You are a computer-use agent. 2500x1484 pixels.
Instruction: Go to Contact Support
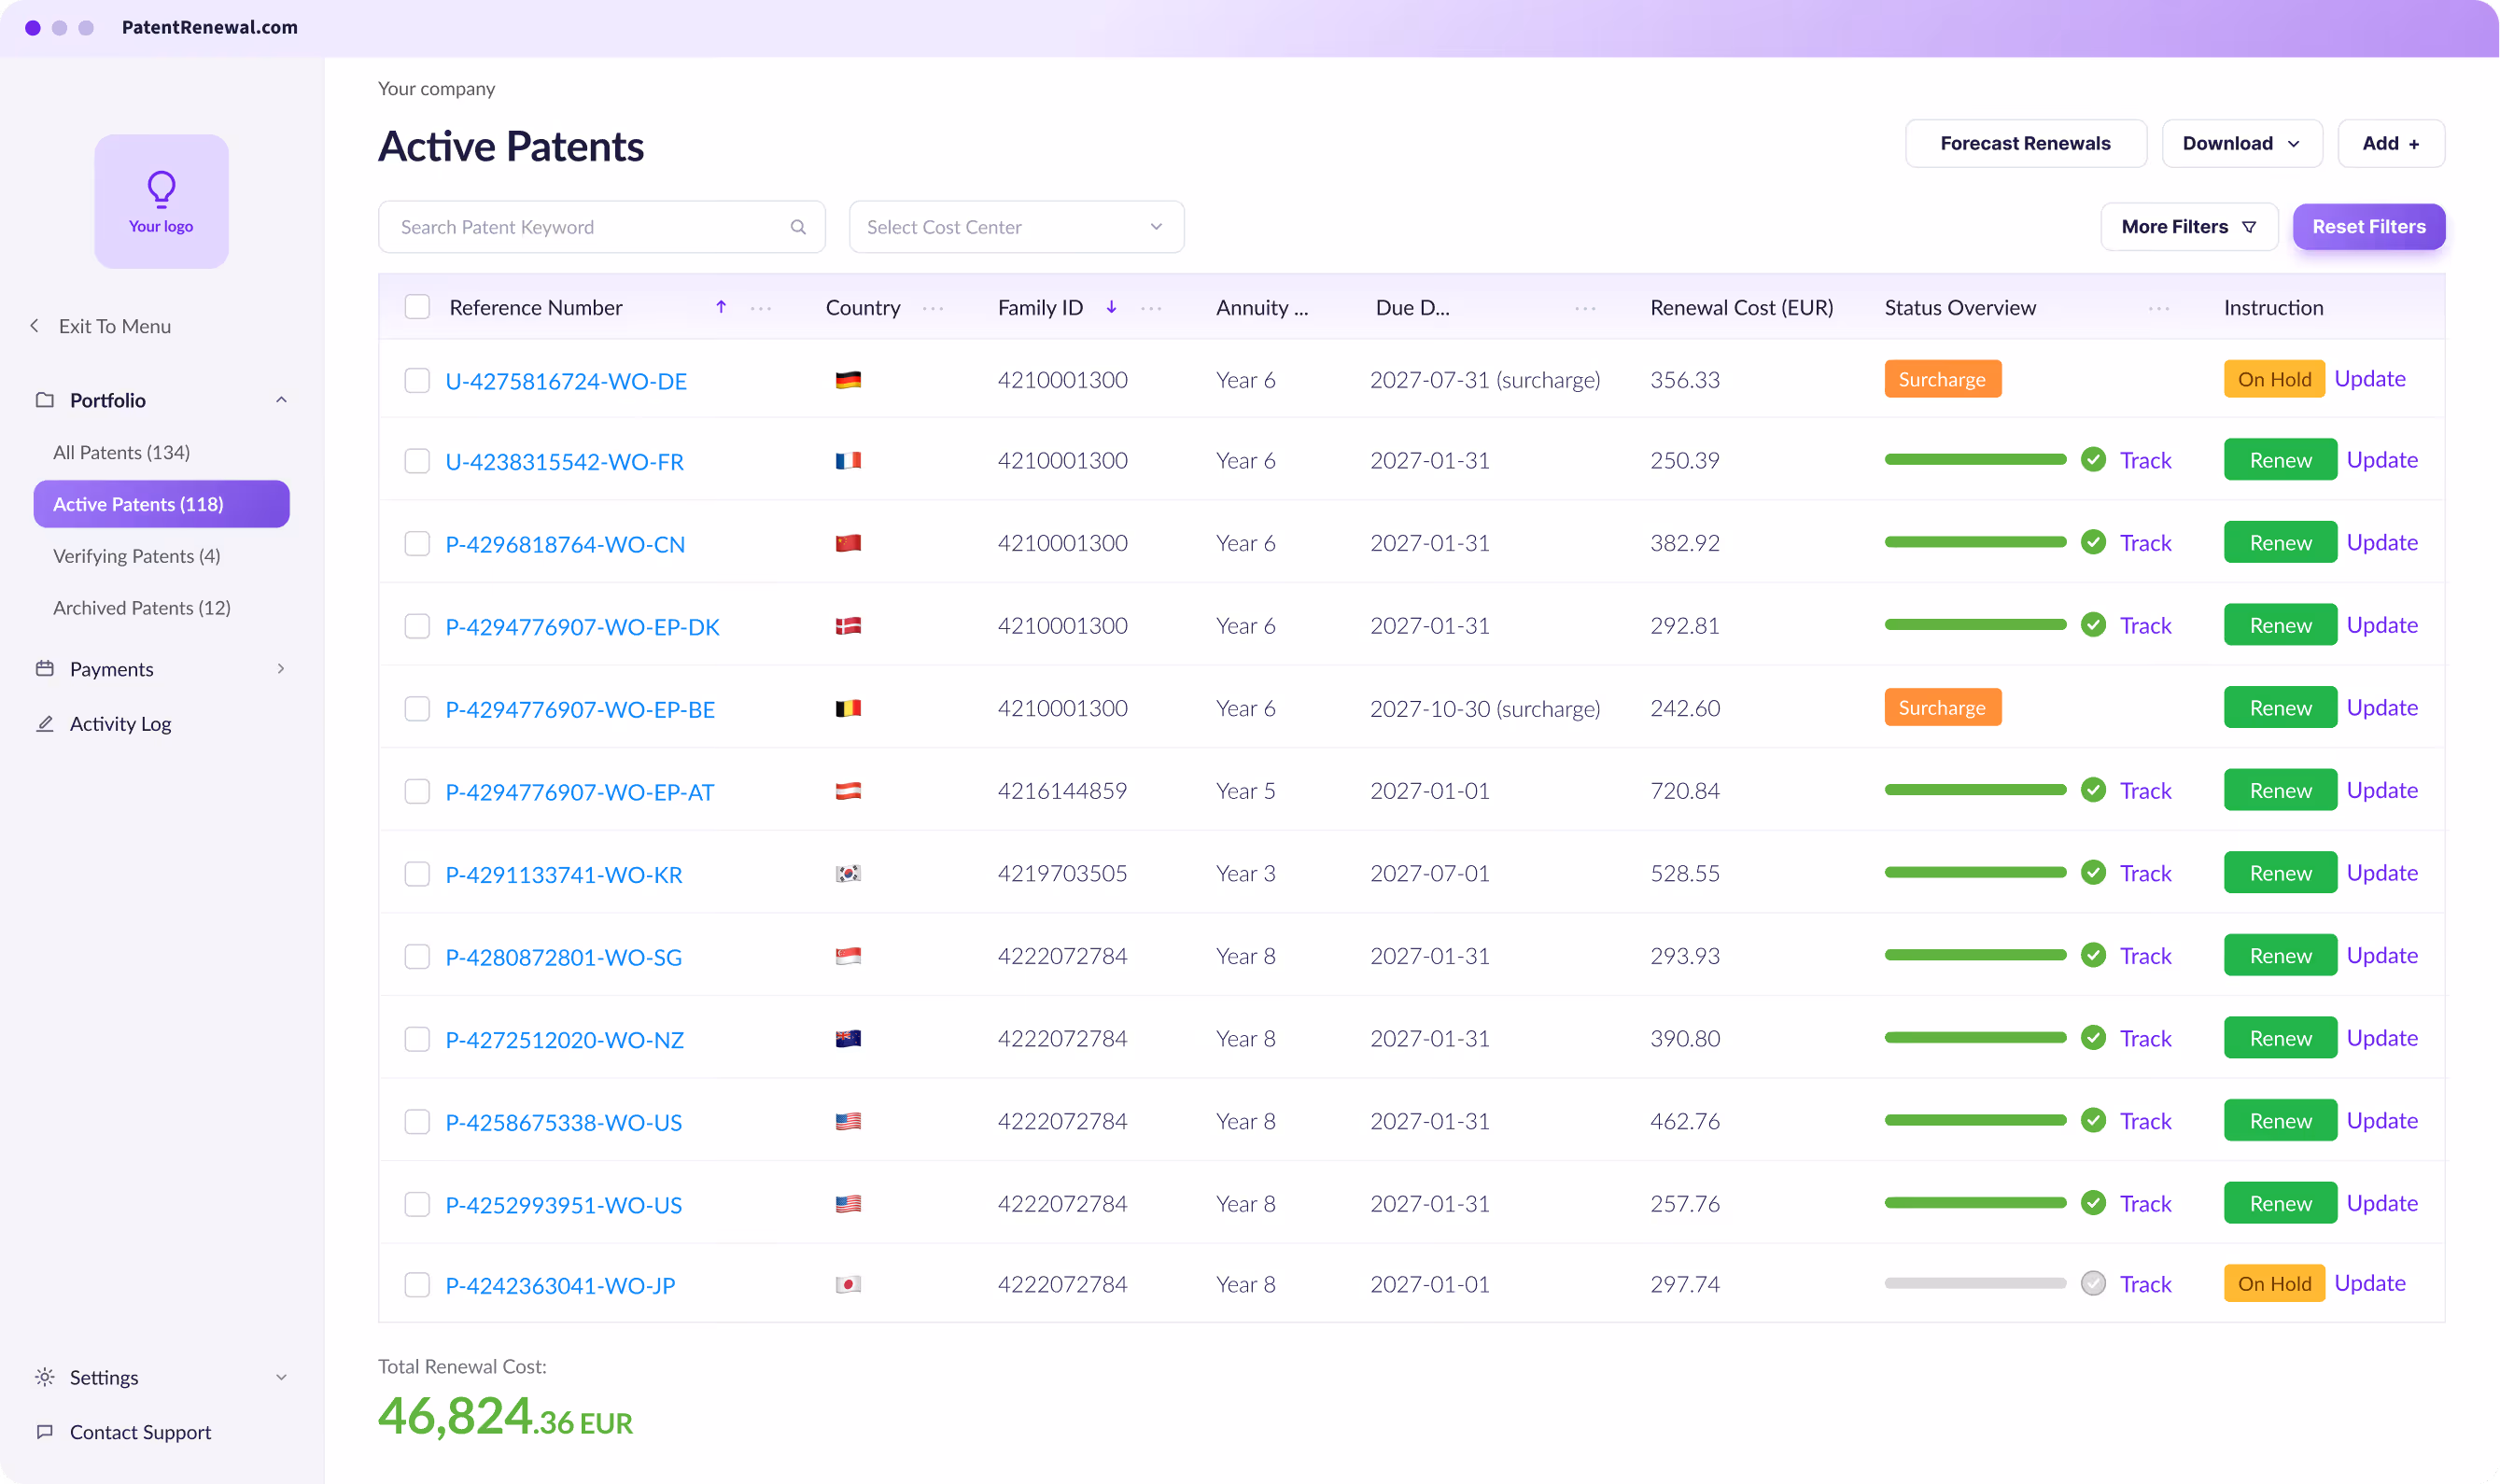point(140,1432)
